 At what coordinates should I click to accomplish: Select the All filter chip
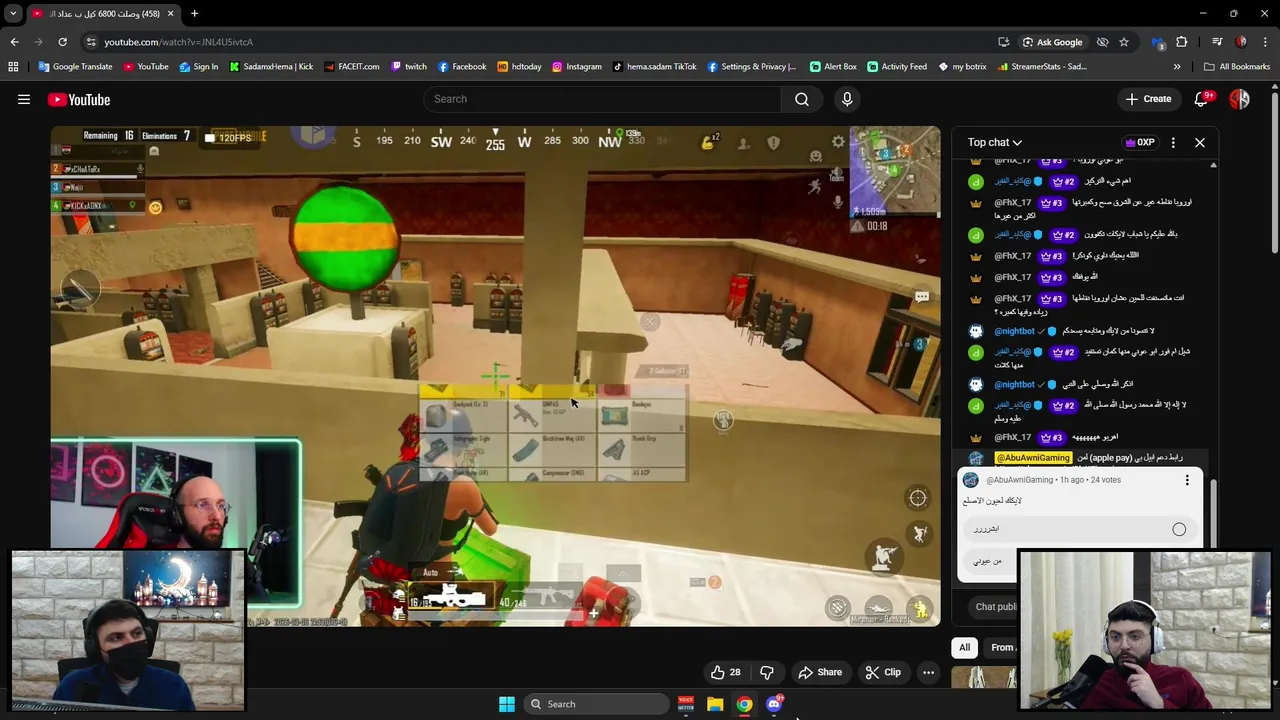pyautogui.click(x=964, y=648)
